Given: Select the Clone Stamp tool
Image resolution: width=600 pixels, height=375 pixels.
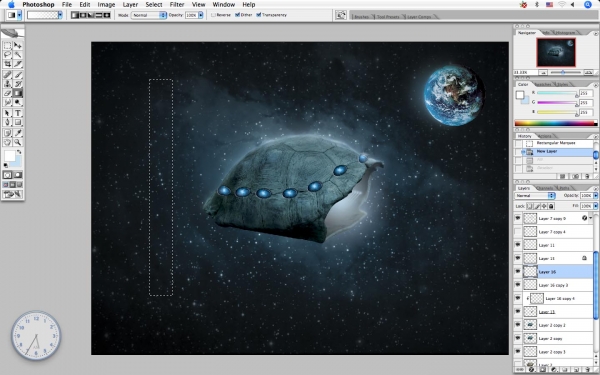Looking at the screenshot, I should (x=7, y=84).
